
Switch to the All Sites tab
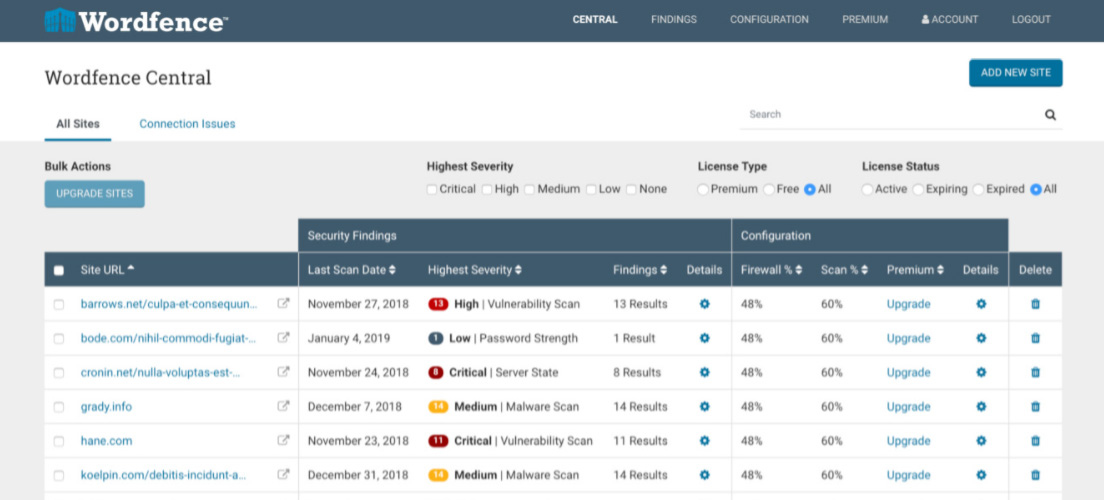[77, 123]
